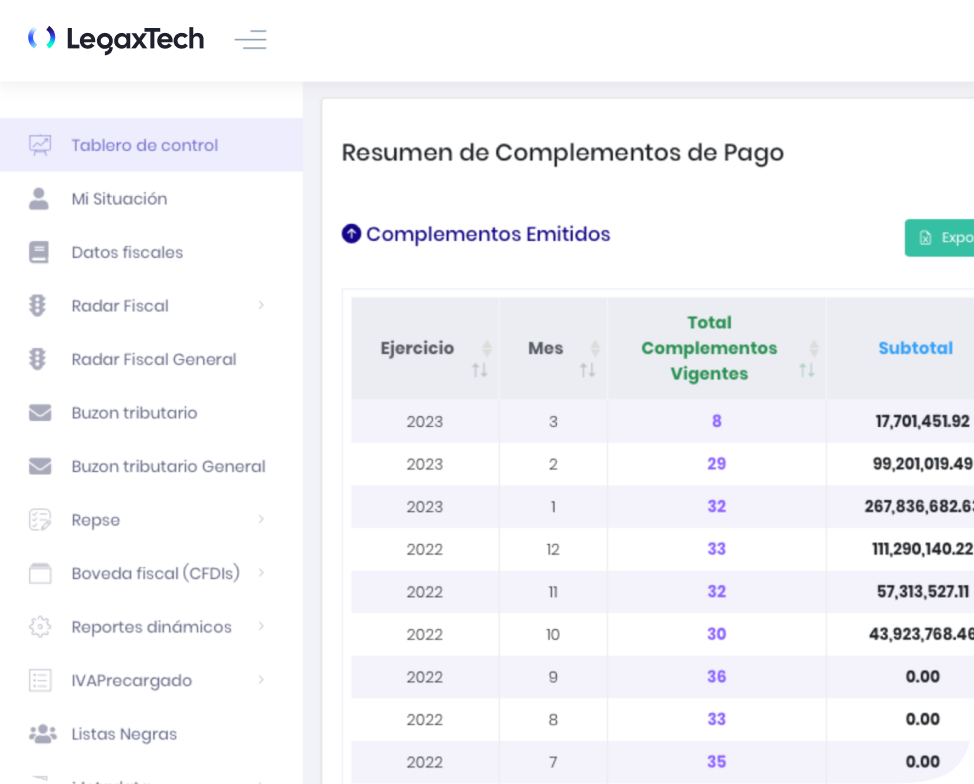Expand the Repse submenu arrow
Image resolution: width=974 pixels, height=784 pixels.
point(261,519)
